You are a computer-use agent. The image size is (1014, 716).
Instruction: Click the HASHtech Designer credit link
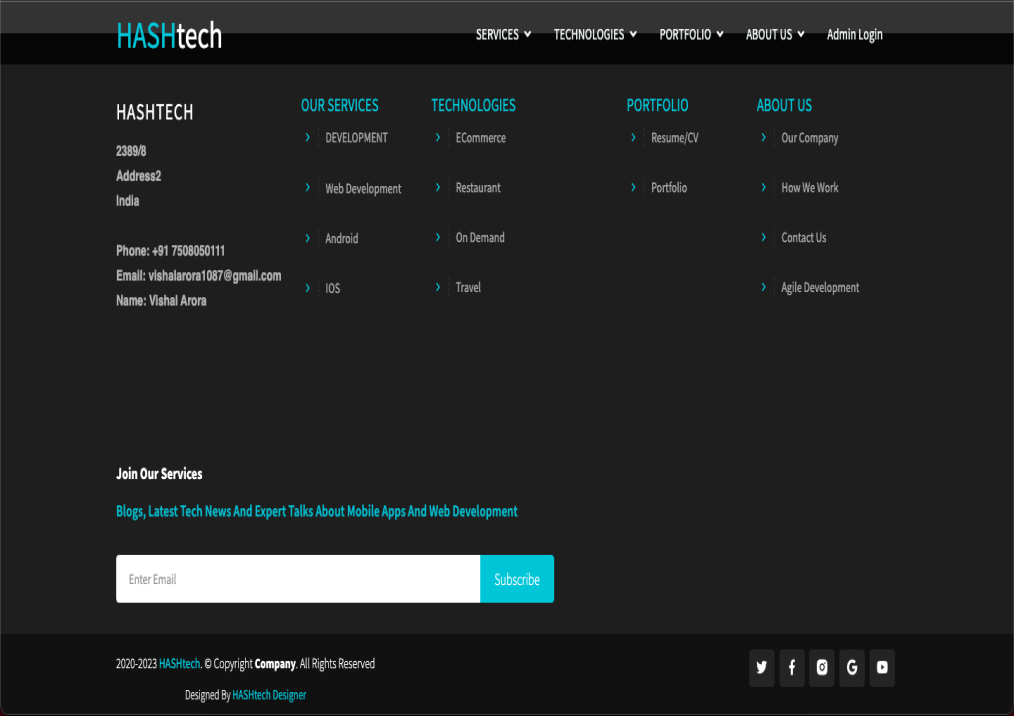[269, 695]
